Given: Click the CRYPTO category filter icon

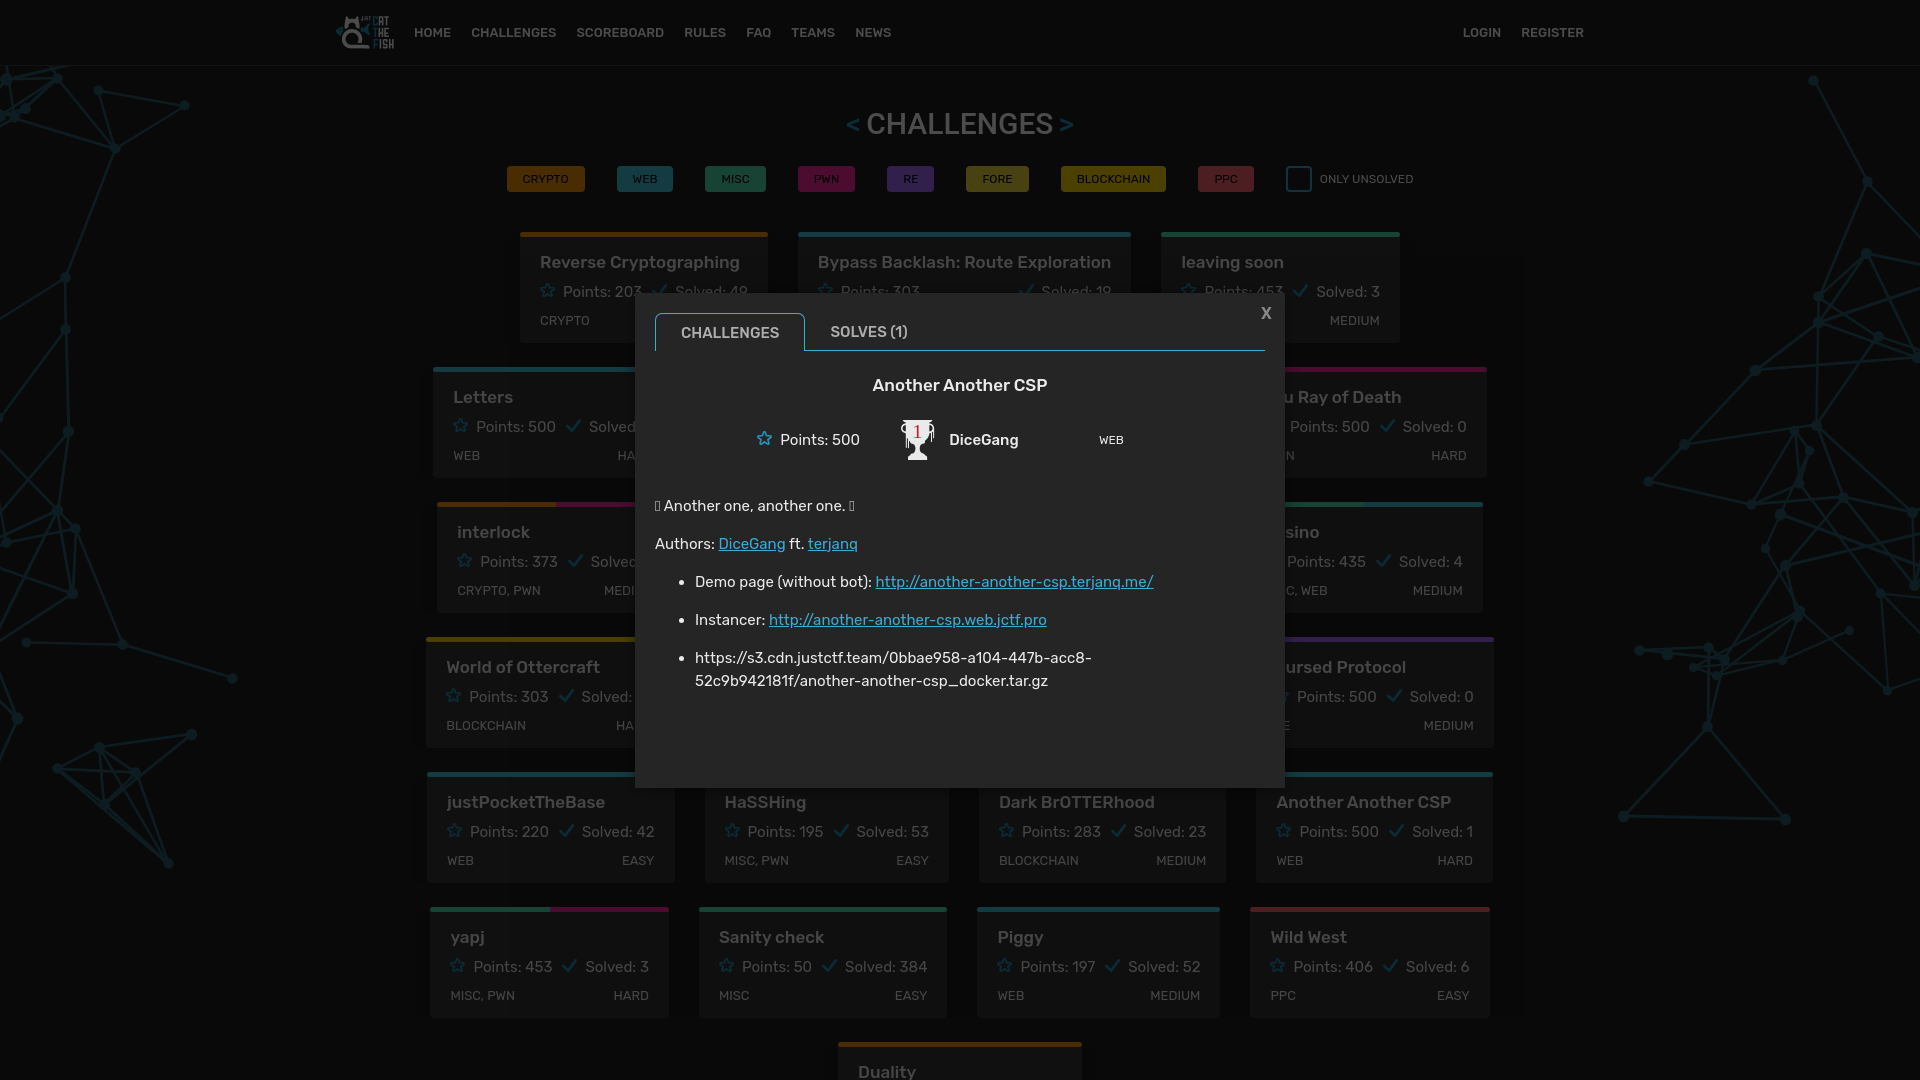Looking at the screenshot, I should tap(545, 178).
